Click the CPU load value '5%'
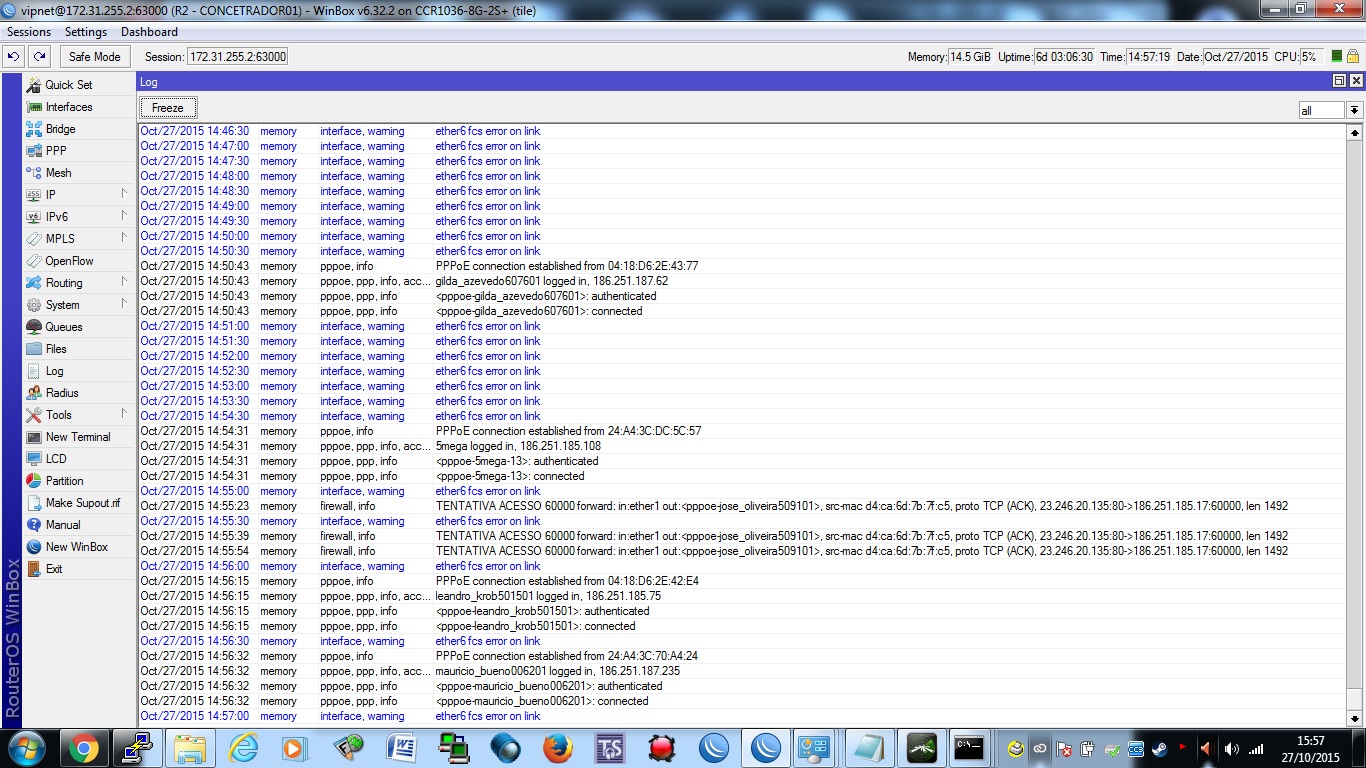The width and height of the screenshot is (1366, 768). click(1312, 57)
